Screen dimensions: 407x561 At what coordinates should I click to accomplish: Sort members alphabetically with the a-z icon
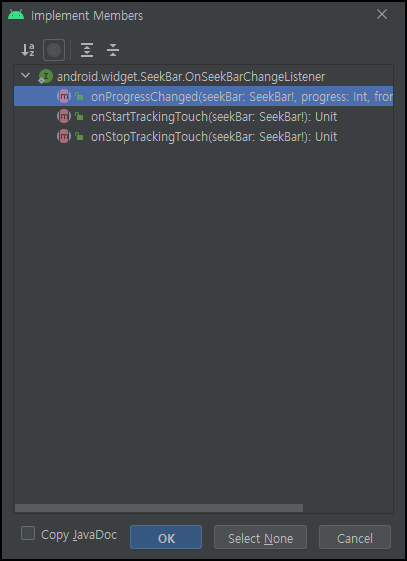(28, 50)
